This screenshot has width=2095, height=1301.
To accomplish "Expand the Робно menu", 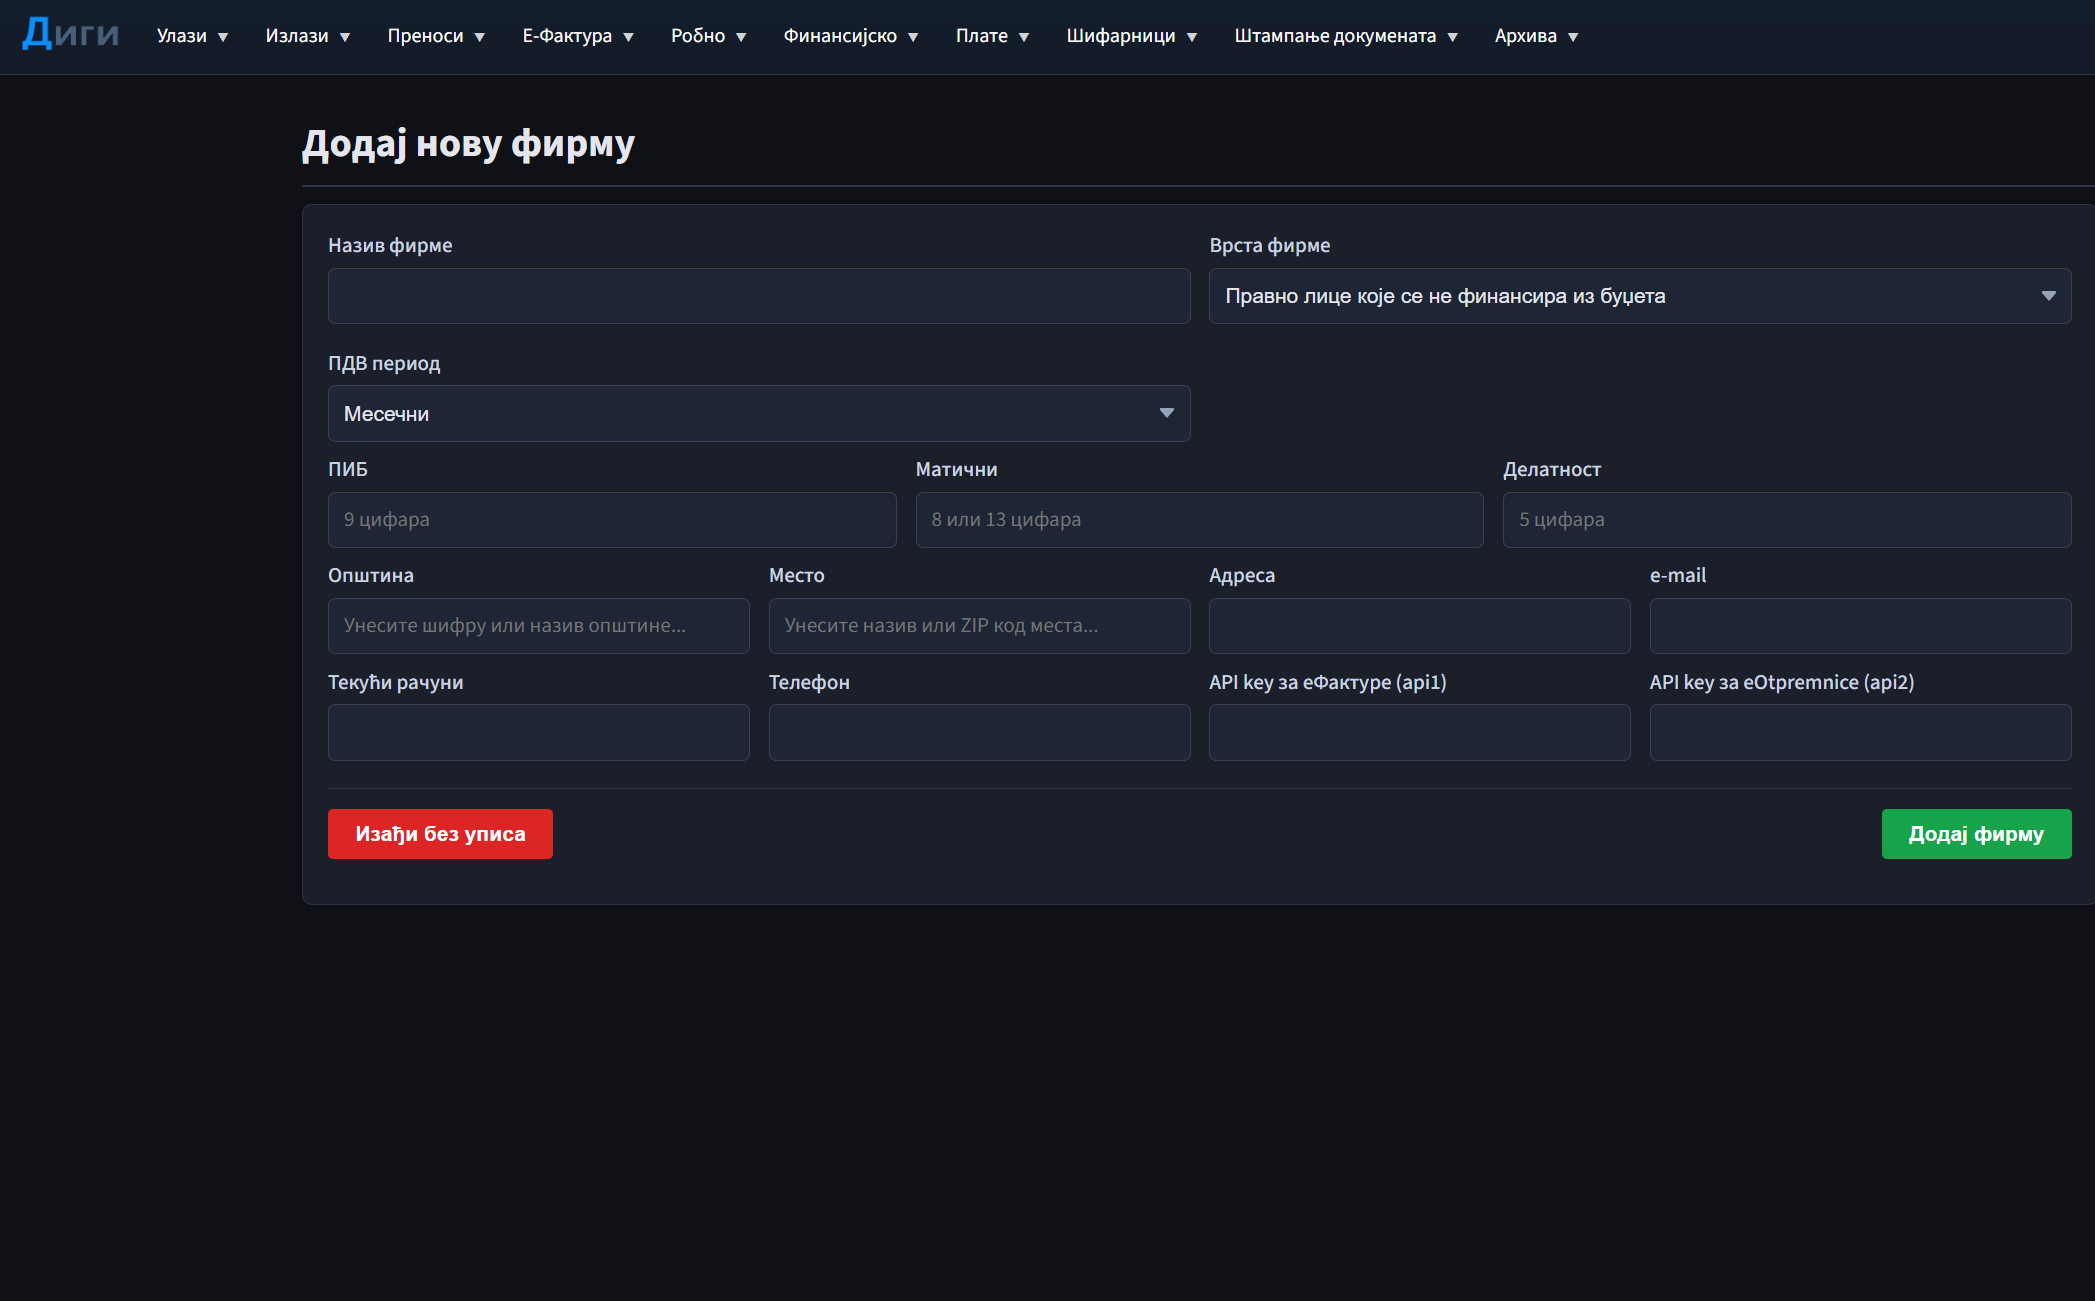I will point(709,36).
